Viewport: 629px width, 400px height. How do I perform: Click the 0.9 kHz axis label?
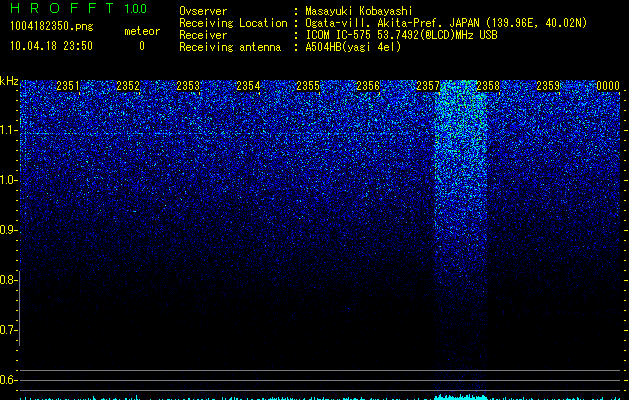click(9, 230)
